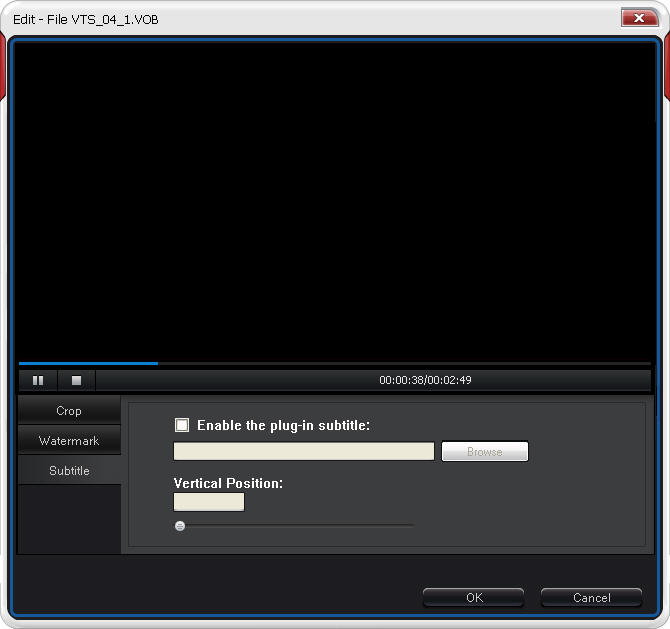This screenshot has height=629, width=670.
Task: Focus the subtitle file path field
Action: pyautogui.click(x=304, y=452)
